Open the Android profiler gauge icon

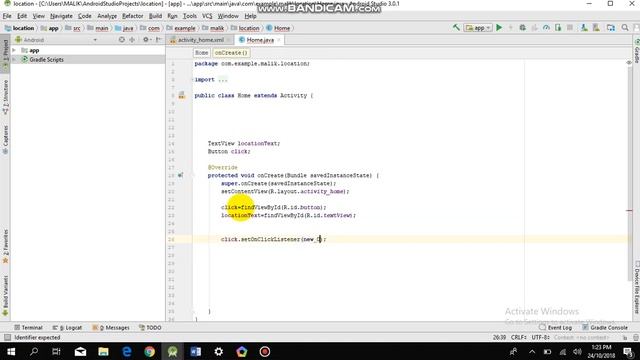(x=546, y=28)
